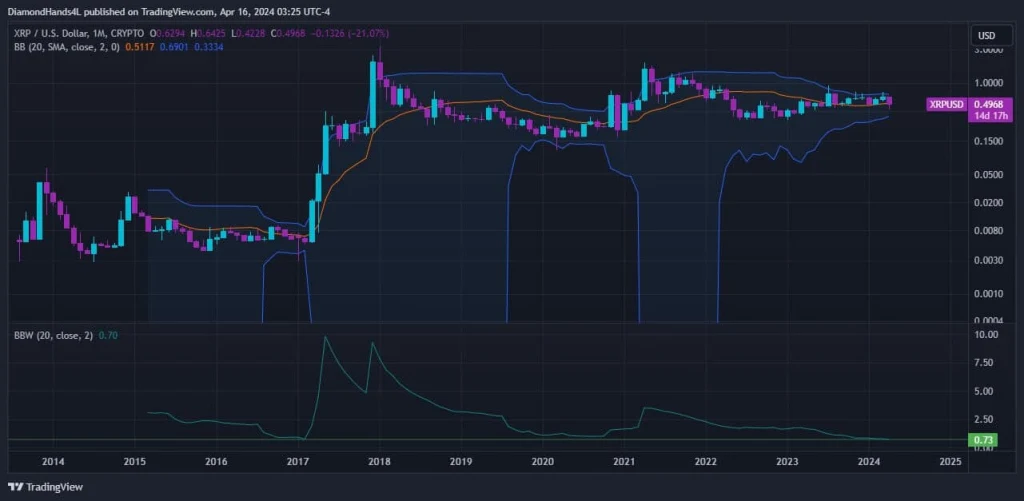The height and width of the screenshot is (501, 1024).
Task: Click the low value 0.4228
Action: 251,33
